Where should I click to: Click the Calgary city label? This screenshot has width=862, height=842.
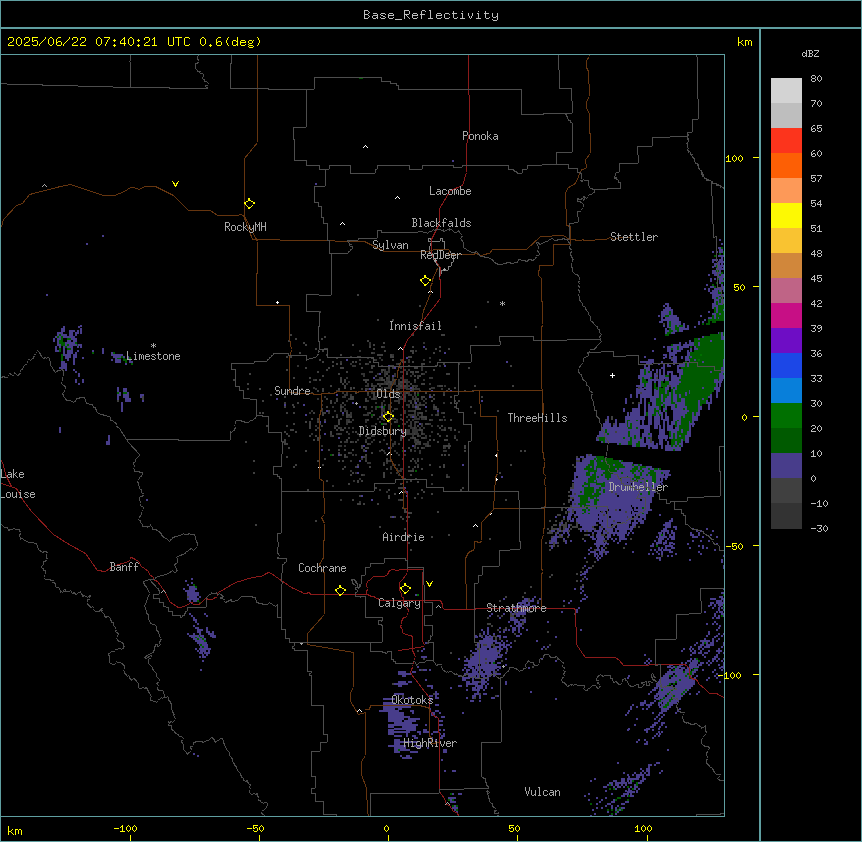point(399,603)
